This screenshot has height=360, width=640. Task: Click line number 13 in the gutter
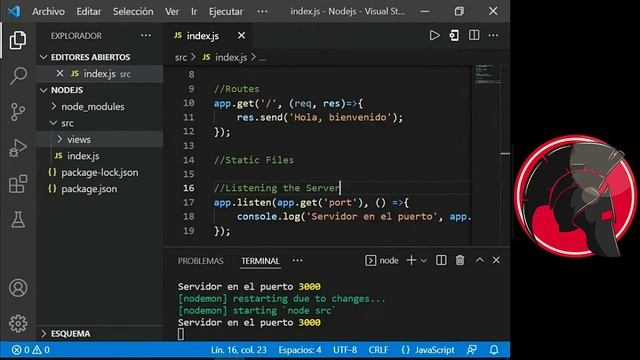pos(189,146)
